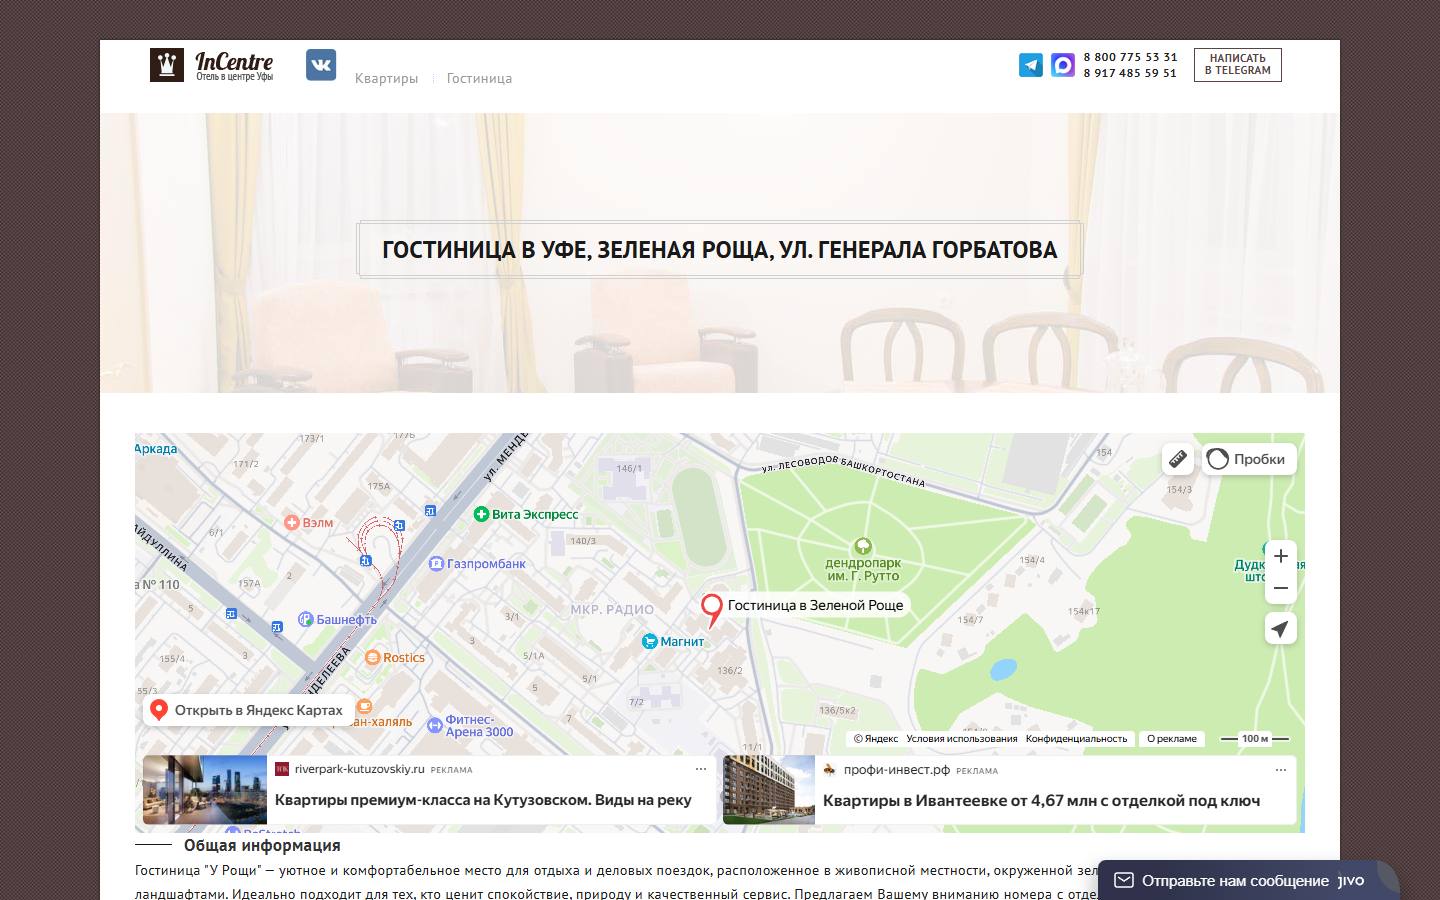Click the red hotel location pin

(x=711, y=610)
